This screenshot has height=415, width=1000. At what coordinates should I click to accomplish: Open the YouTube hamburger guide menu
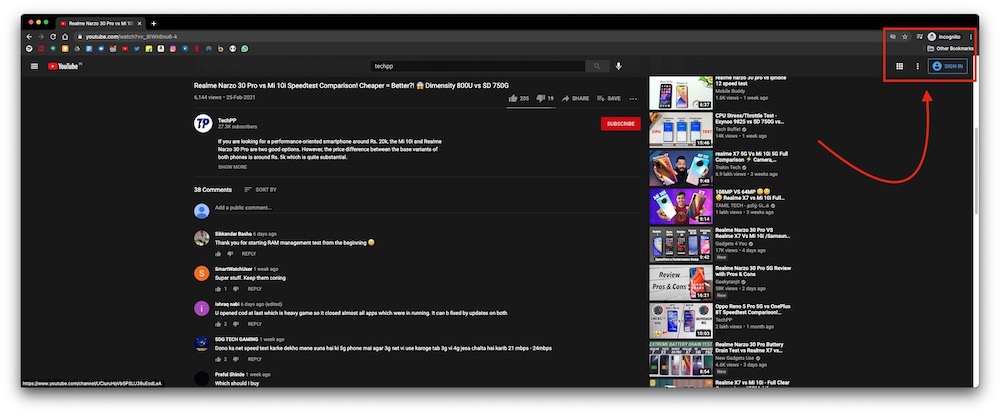tap(34, 66)
